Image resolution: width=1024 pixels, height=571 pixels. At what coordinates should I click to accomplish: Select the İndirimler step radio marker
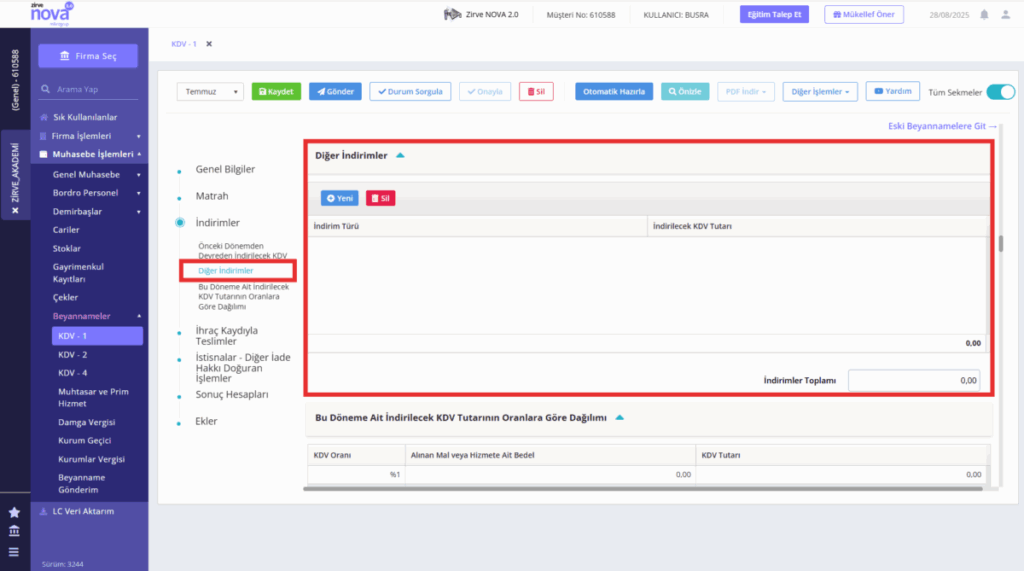(x=180, y=223)
